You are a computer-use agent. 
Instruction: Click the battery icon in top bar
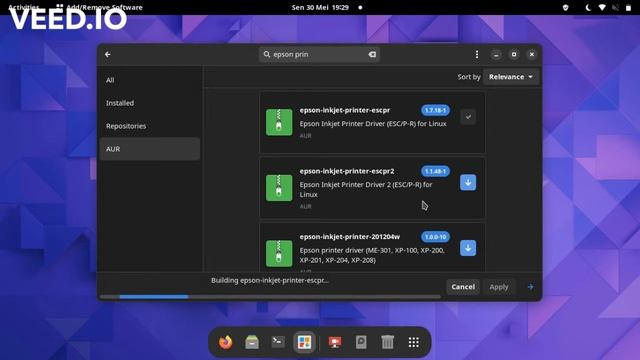pyautogui.click(x=628, y=7)
